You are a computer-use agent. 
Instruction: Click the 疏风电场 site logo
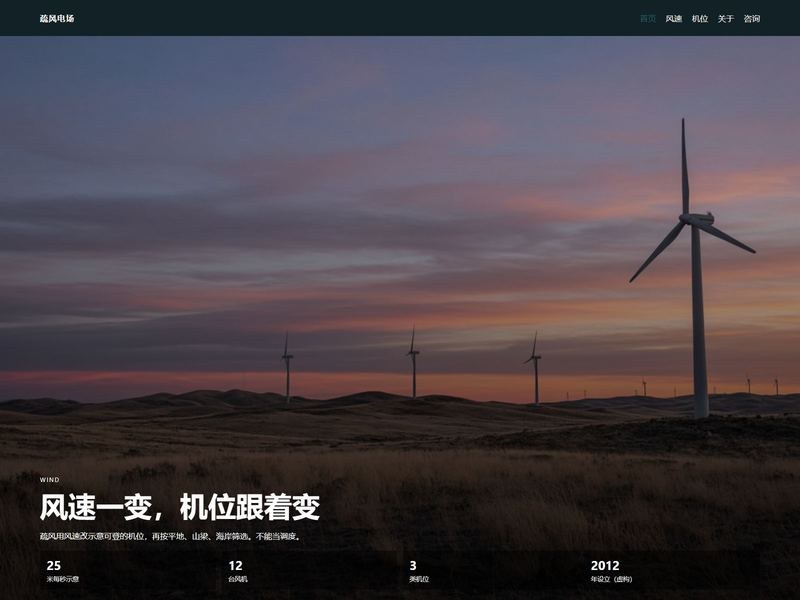point(57,18)
